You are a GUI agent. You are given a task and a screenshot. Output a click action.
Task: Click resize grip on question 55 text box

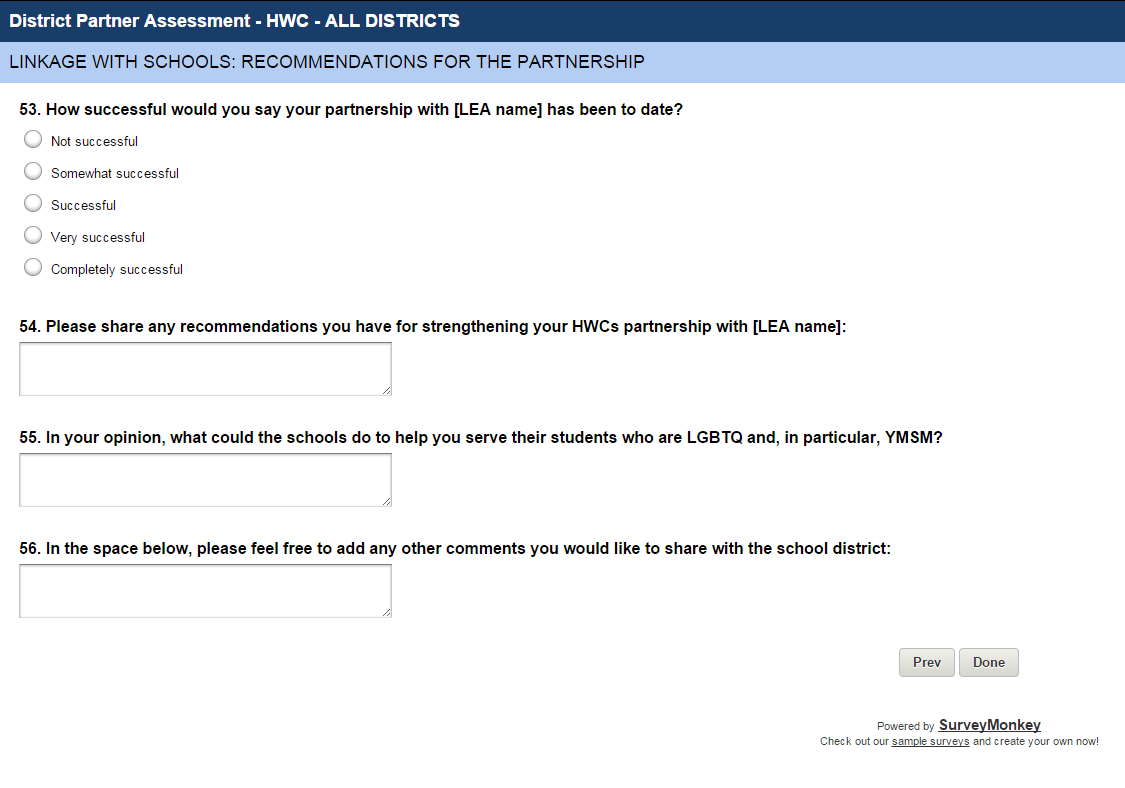[x=385, y=500]
